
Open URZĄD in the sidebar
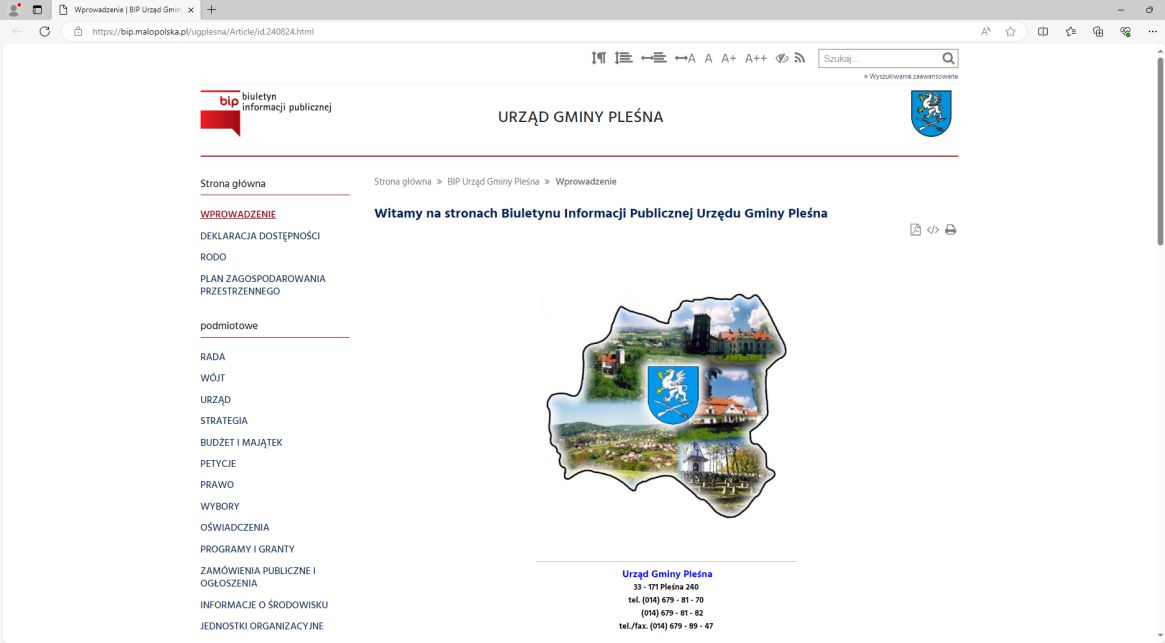[215, 399]
